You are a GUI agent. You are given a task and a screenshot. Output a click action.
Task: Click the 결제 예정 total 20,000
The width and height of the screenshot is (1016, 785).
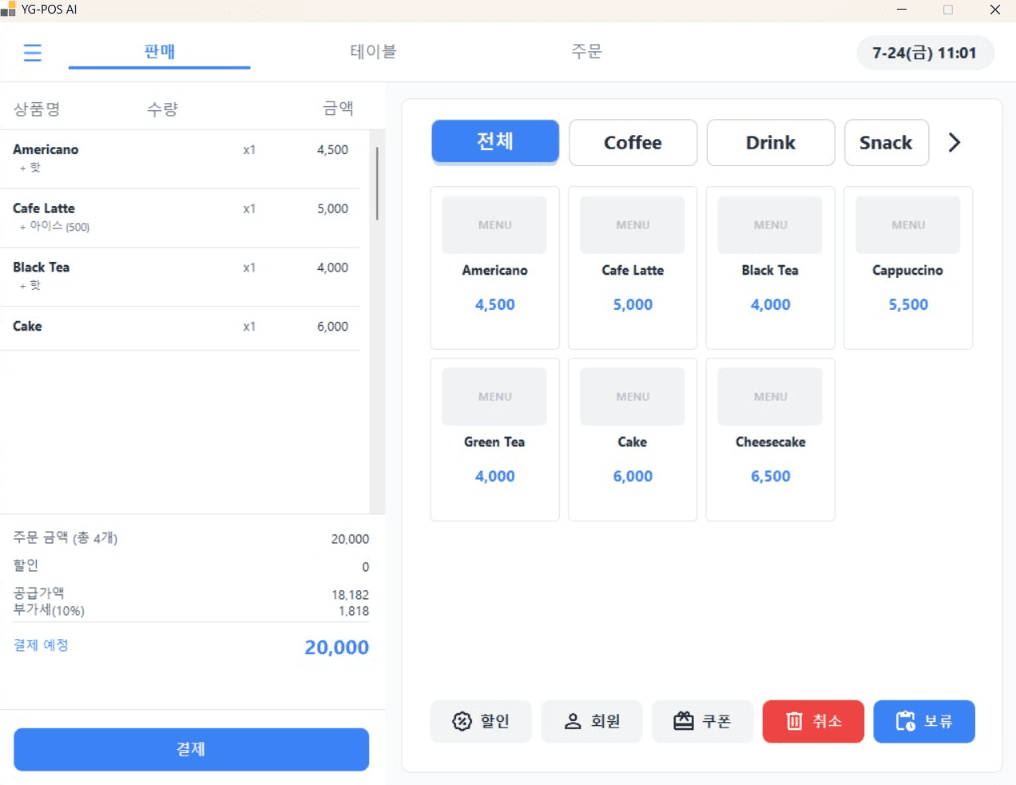pos(337,647)
